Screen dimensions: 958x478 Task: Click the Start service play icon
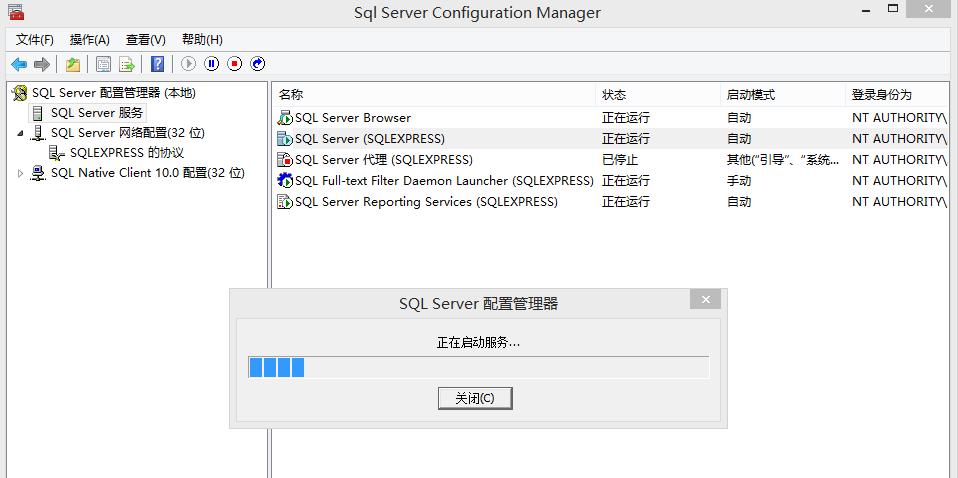(x=188, y=64)
